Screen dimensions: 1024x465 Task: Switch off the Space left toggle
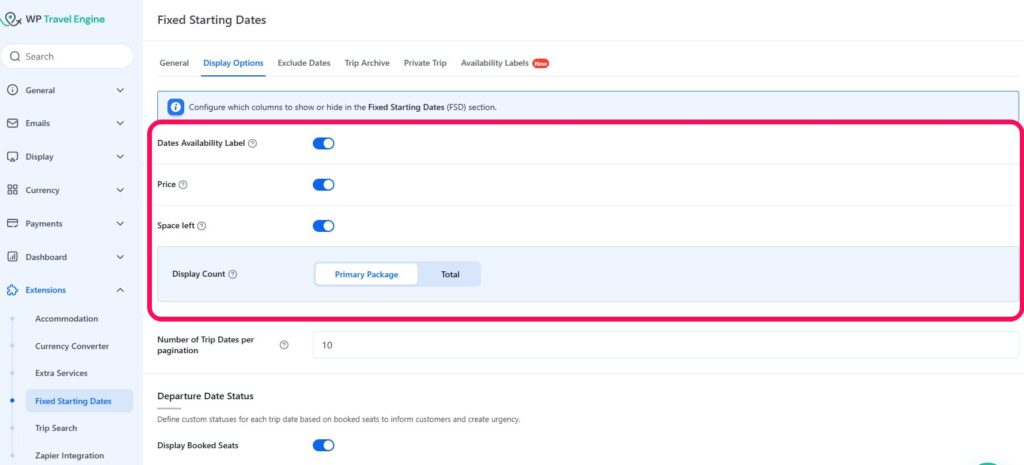coord(323,226)
